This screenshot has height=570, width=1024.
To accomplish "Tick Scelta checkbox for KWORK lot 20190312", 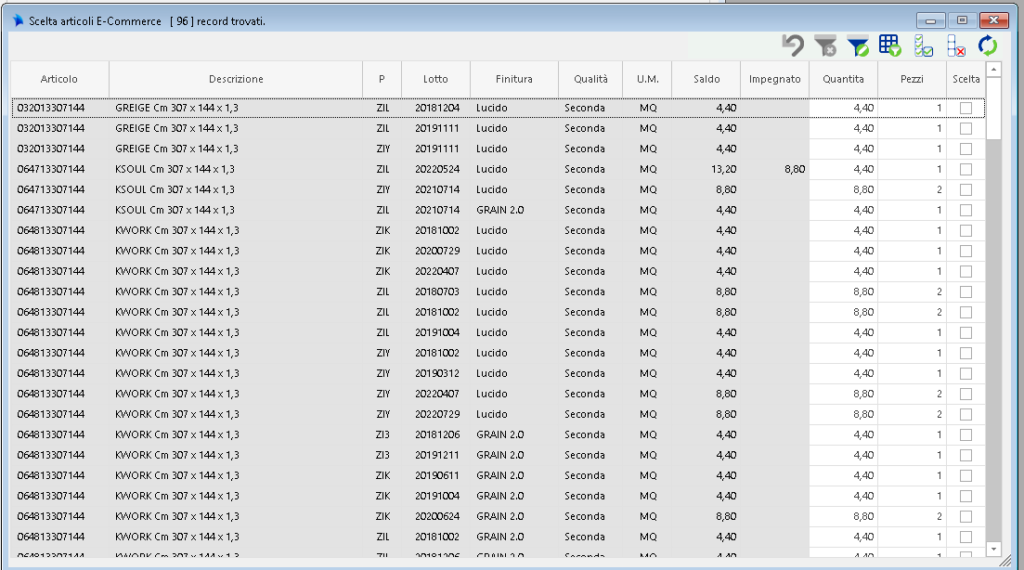I will pyautogui.click(x=966, y=373).
